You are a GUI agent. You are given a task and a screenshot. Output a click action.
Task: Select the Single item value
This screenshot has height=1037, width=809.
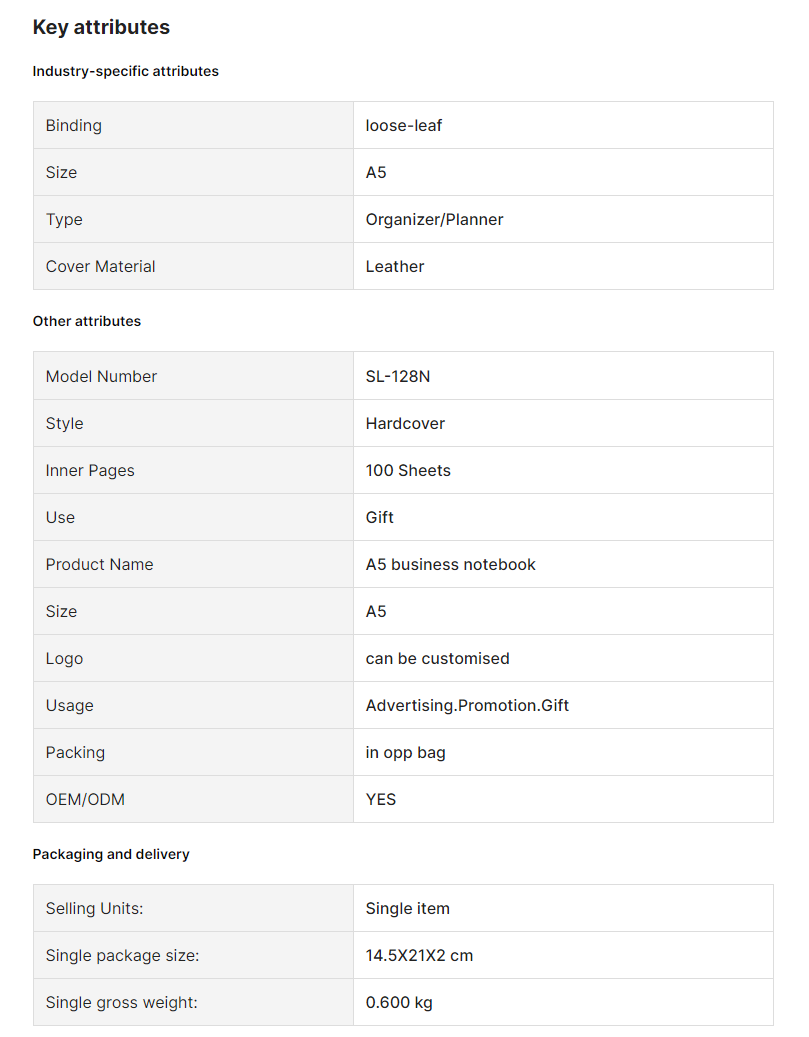point(407,908)
